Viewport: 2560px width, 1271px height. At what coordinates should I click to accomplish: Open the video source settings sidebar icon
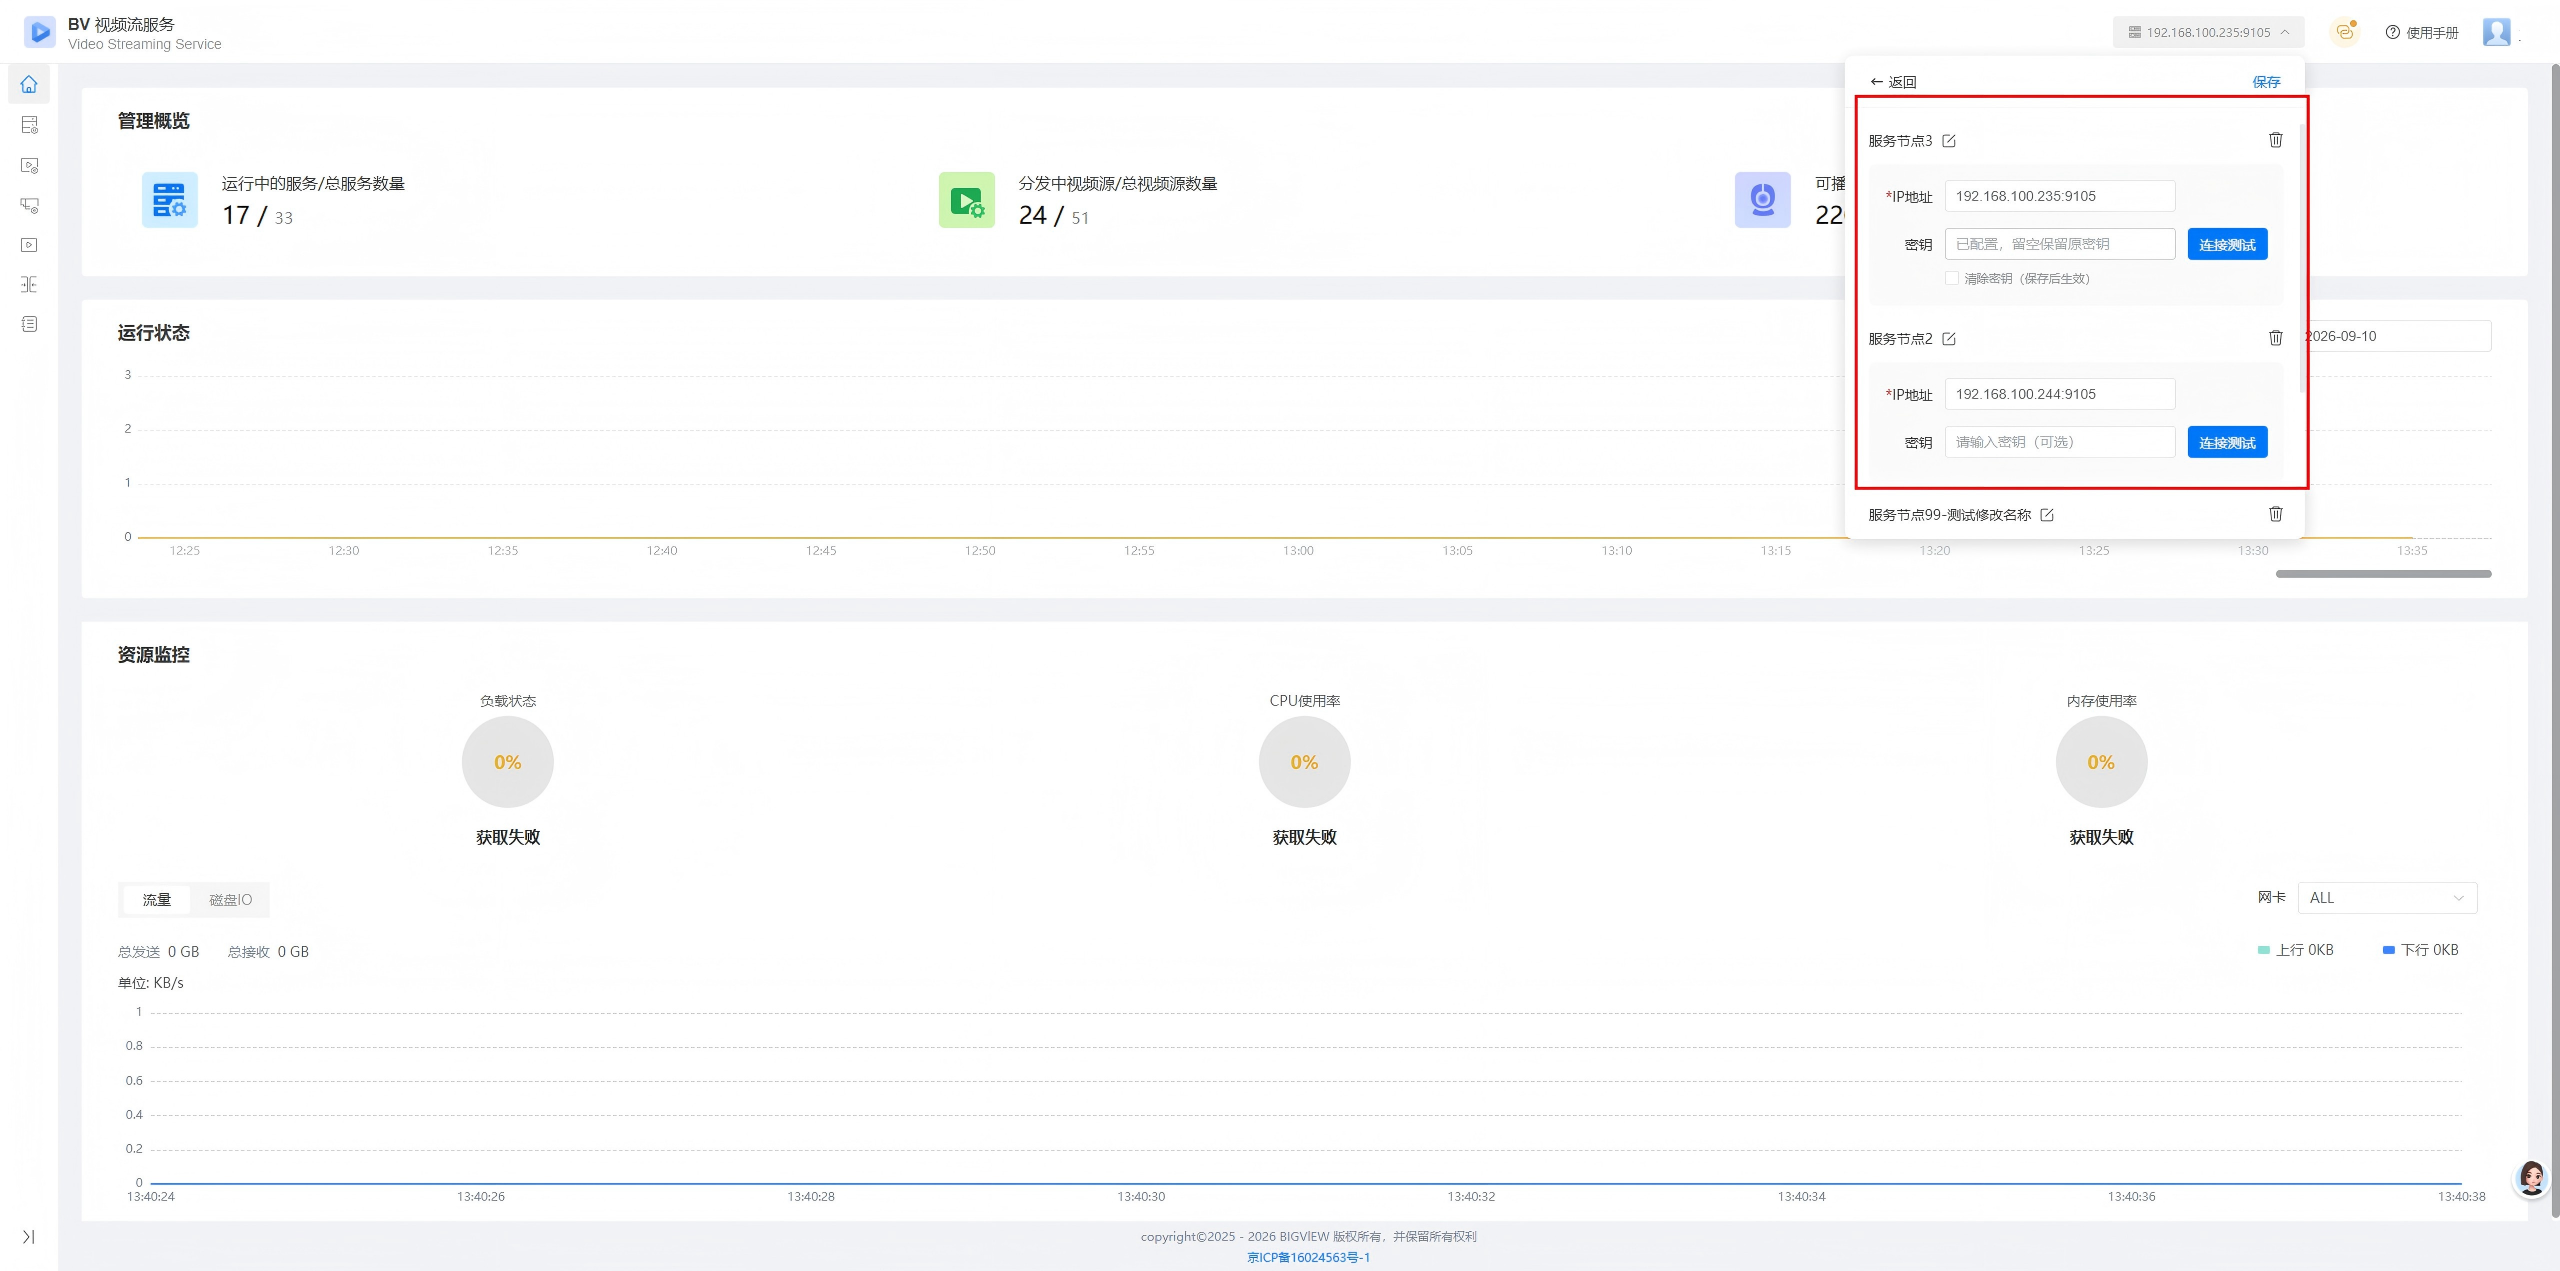[x=29, y=165]
